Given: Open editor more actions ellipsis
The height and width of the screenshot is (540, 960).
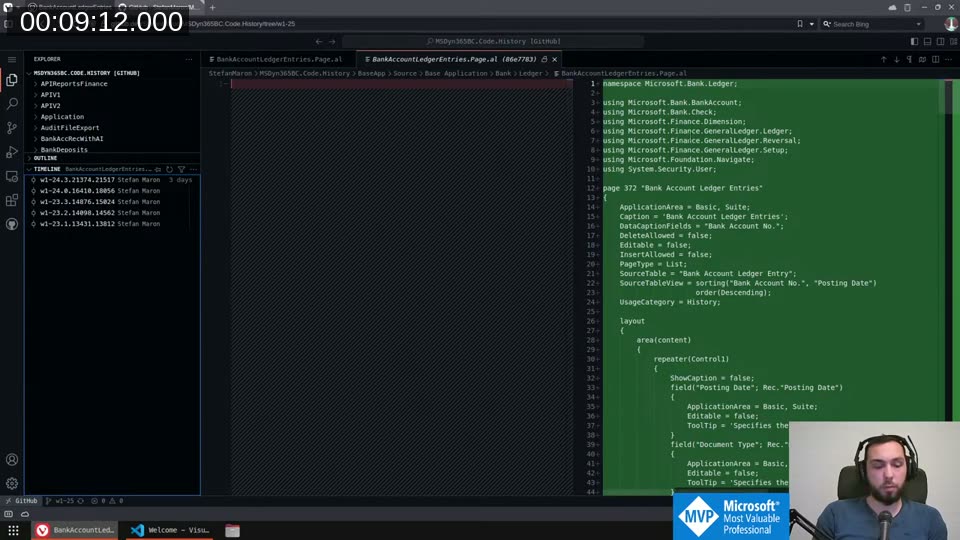Looking at the screenshot, I should (948, 59).
